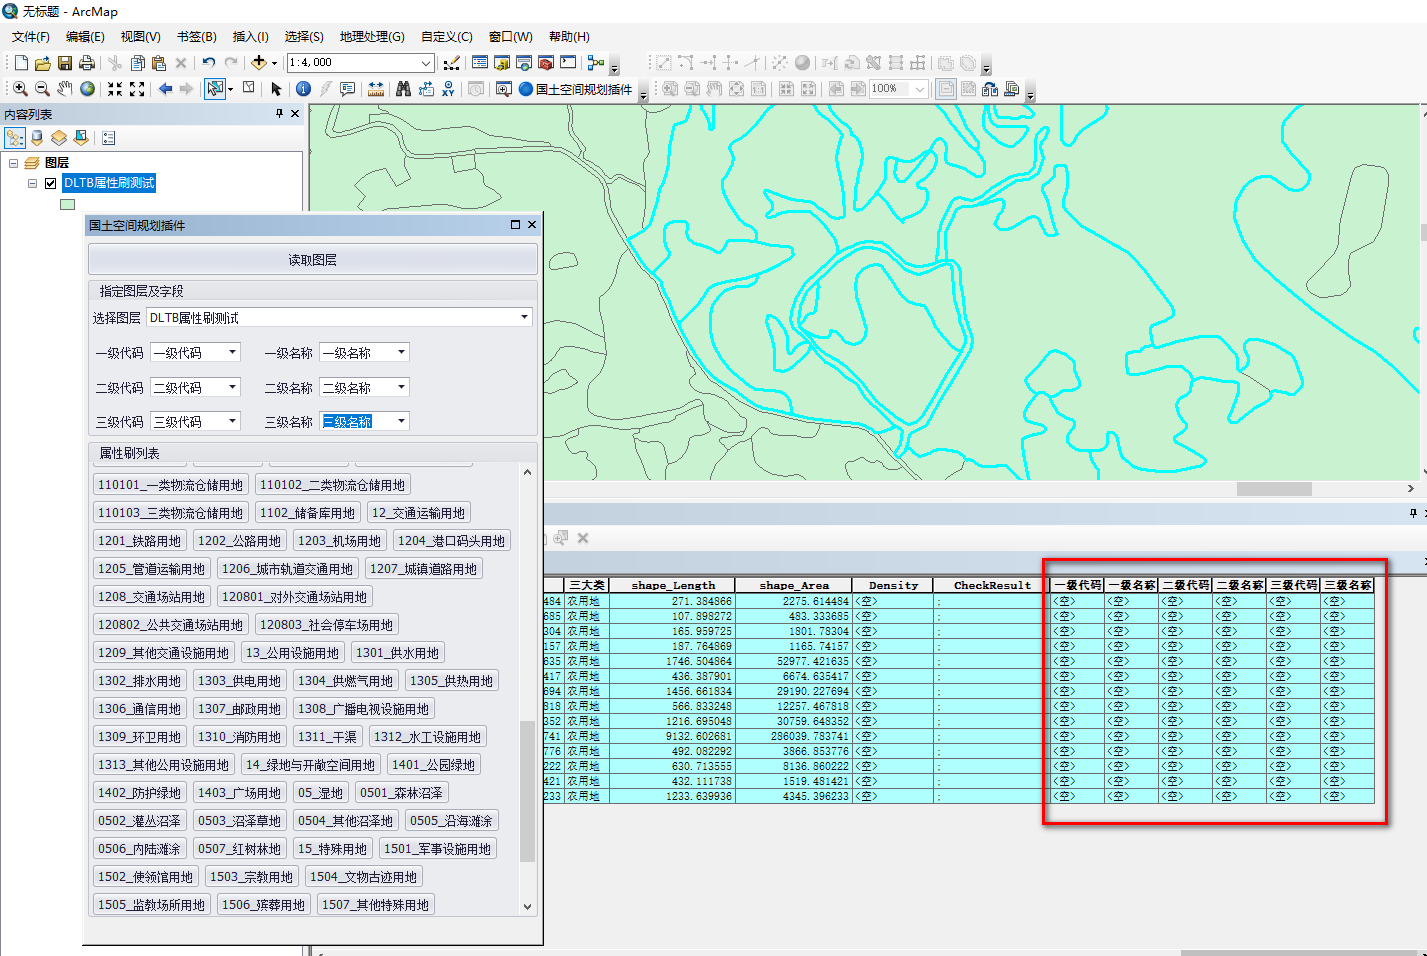
Task: Click the DLTB layer green symbol swatch
Action: (67, 204)
